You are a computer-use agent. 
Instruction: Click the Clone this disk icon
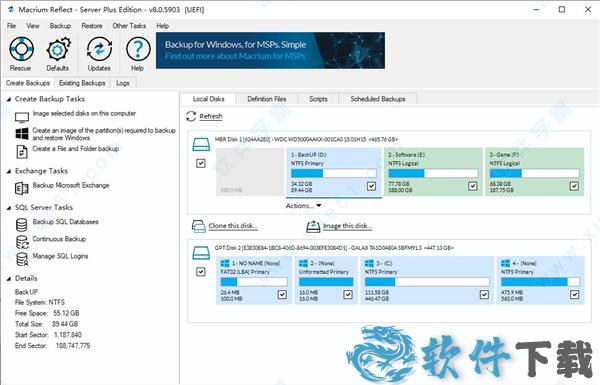click(x=199, y=226)
